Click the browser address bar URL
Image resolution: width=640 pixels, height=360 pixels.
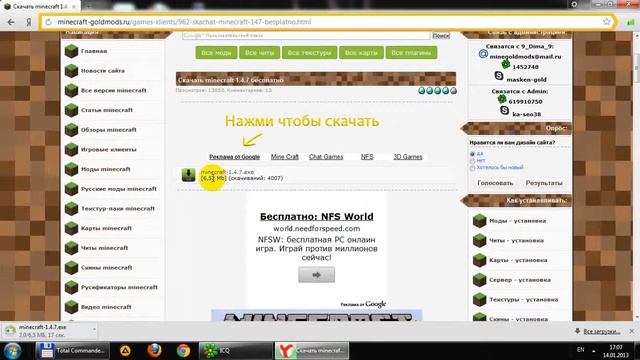[184, 22]
